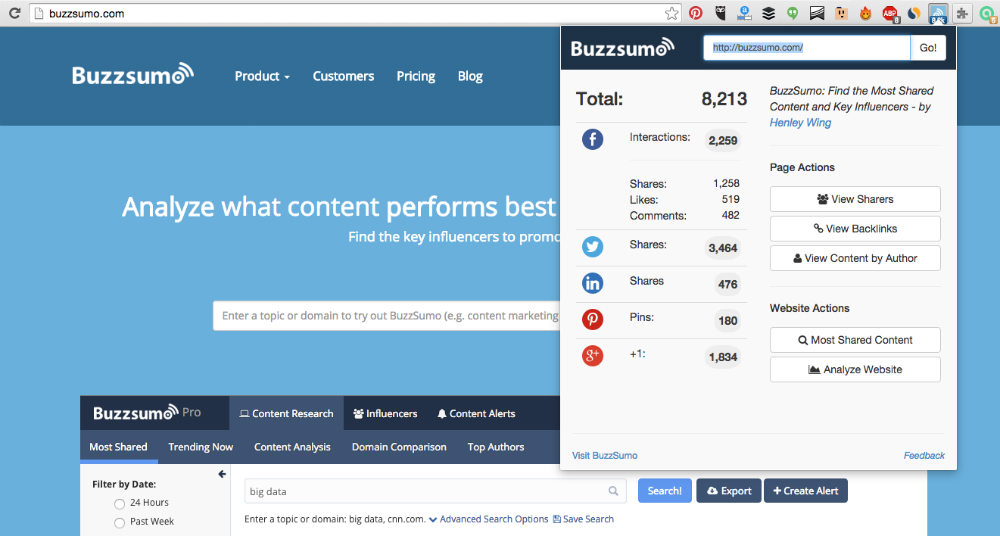
Task: Click the Twitter icon in the popup
Action: pyautogui.click(x=592, y=246)
